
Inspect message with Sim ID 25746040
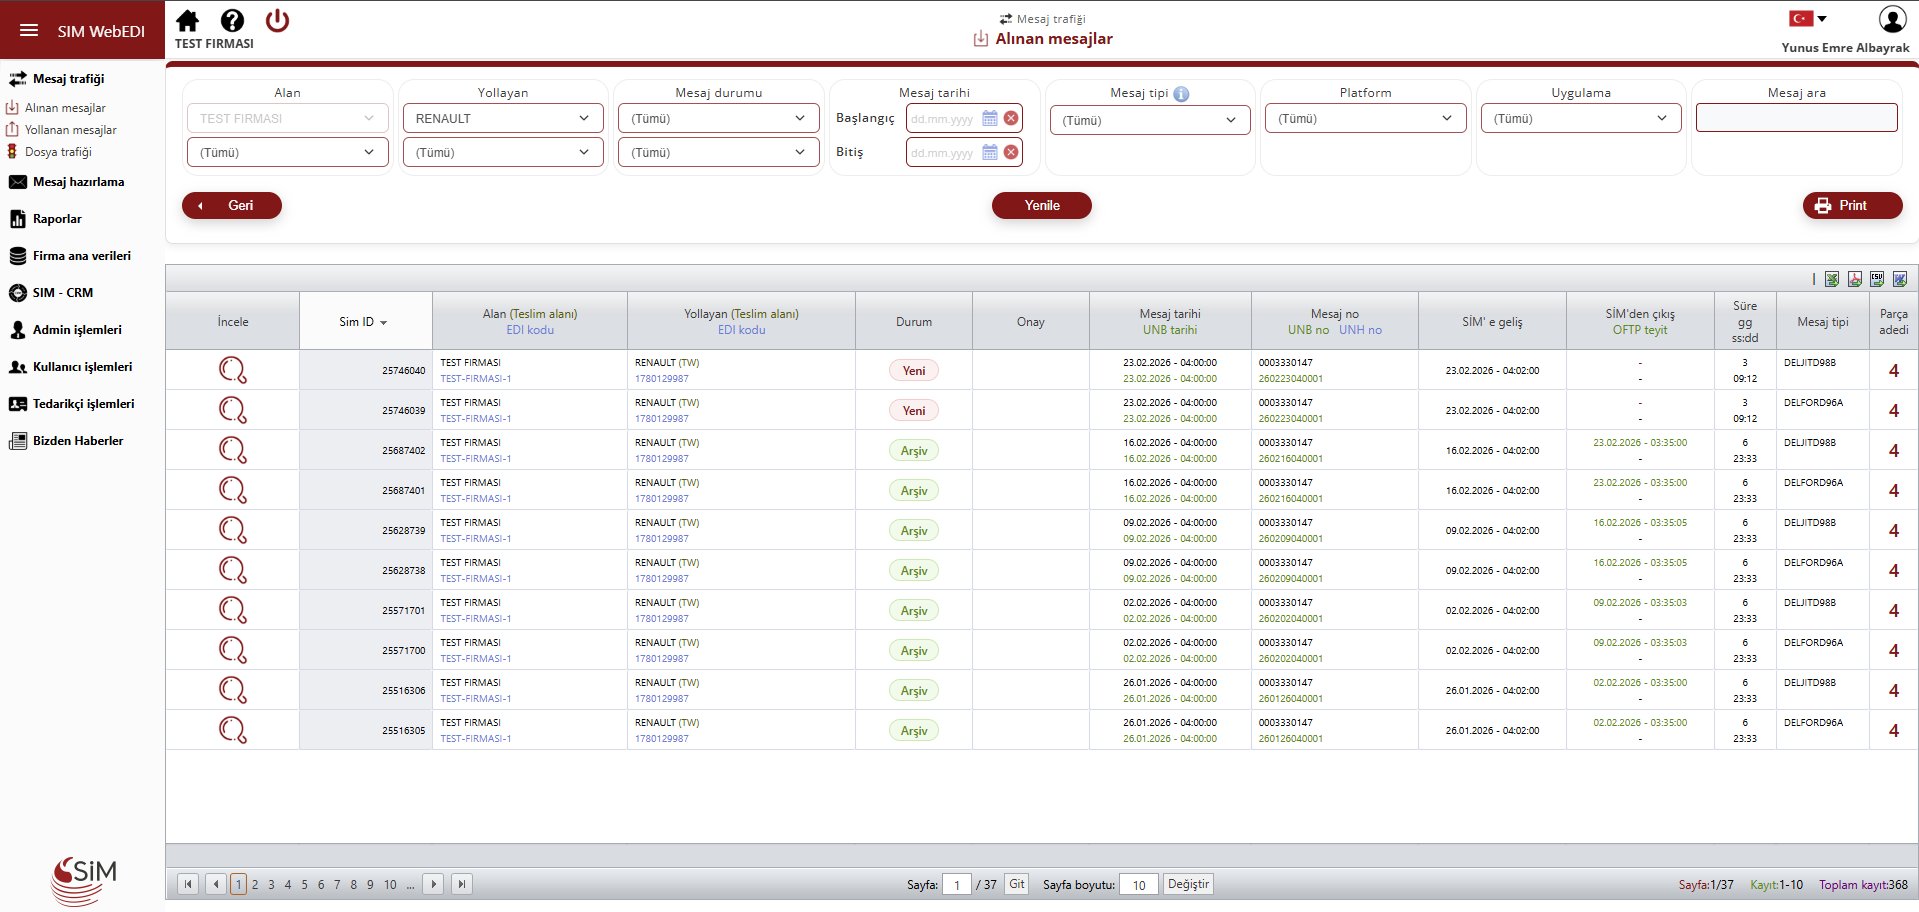tap(232, 370)
